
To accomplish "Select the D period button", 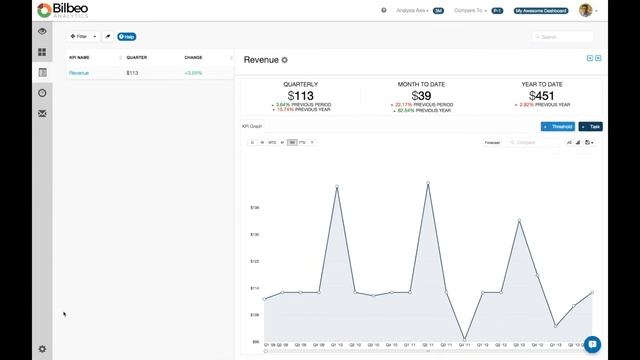I will coord(252,142).
